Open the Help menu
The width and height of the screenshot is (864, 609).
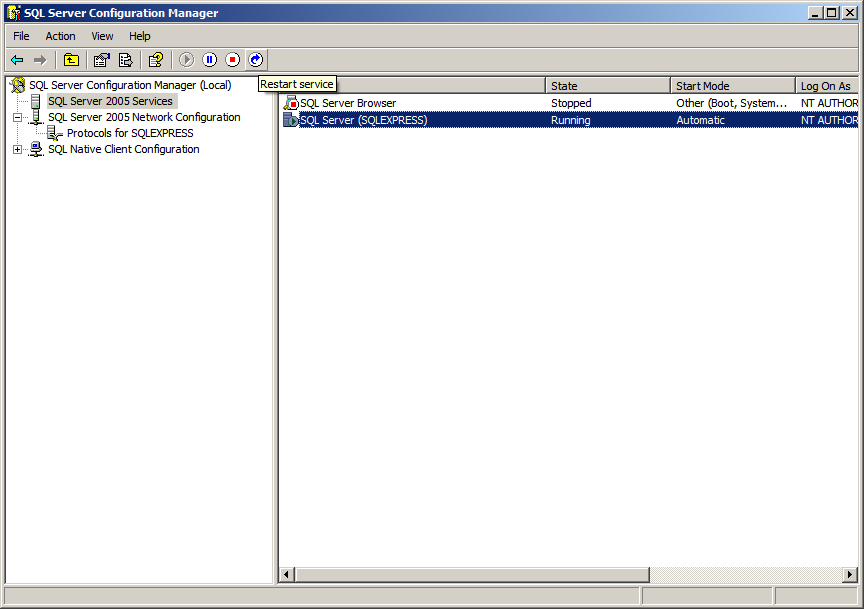pos(139,36)
